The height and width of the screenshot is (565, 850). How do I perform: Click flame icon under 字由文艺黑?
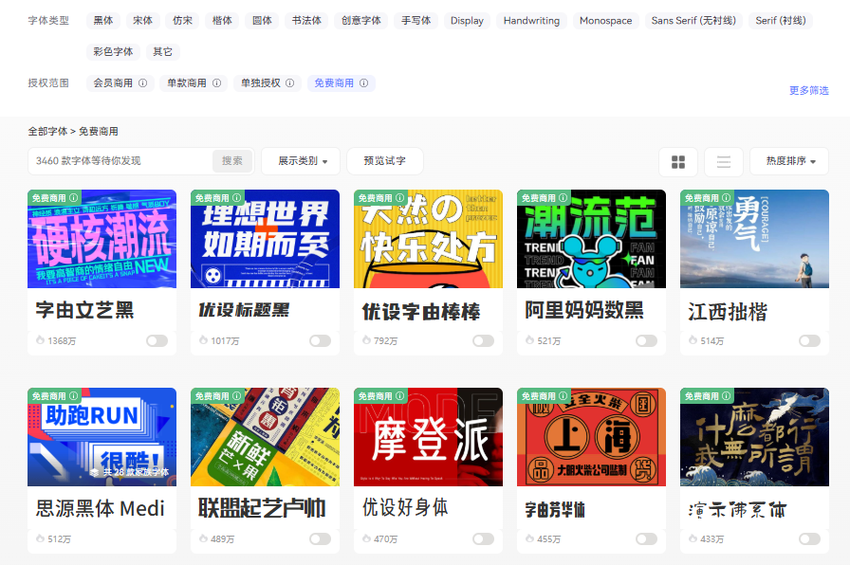point(41,341)
